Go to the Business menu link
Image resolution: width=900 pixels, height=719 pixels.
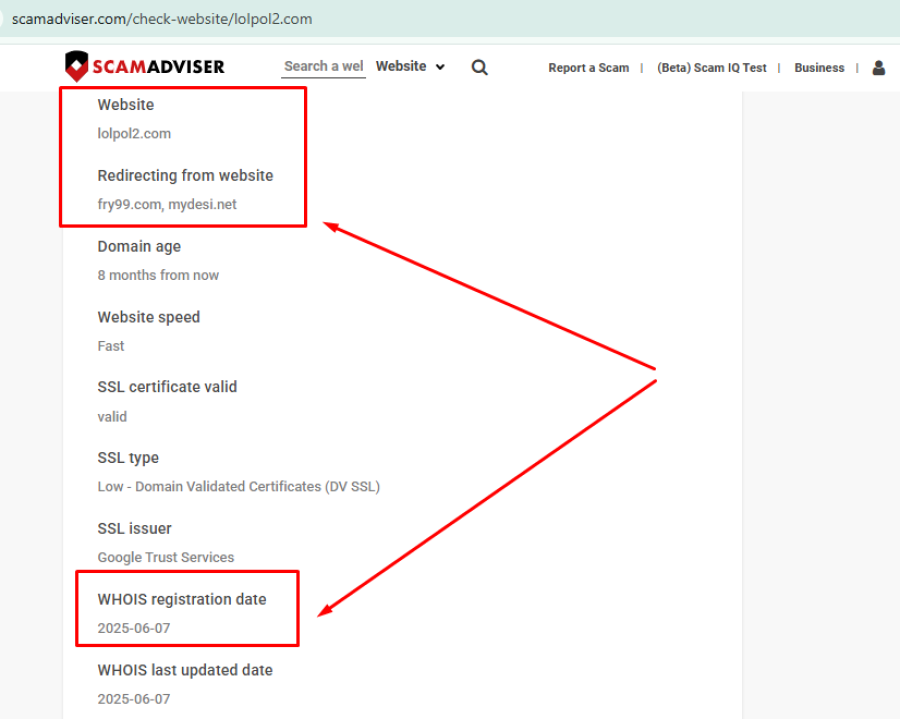pyautogui.click(x=819, y=68)
